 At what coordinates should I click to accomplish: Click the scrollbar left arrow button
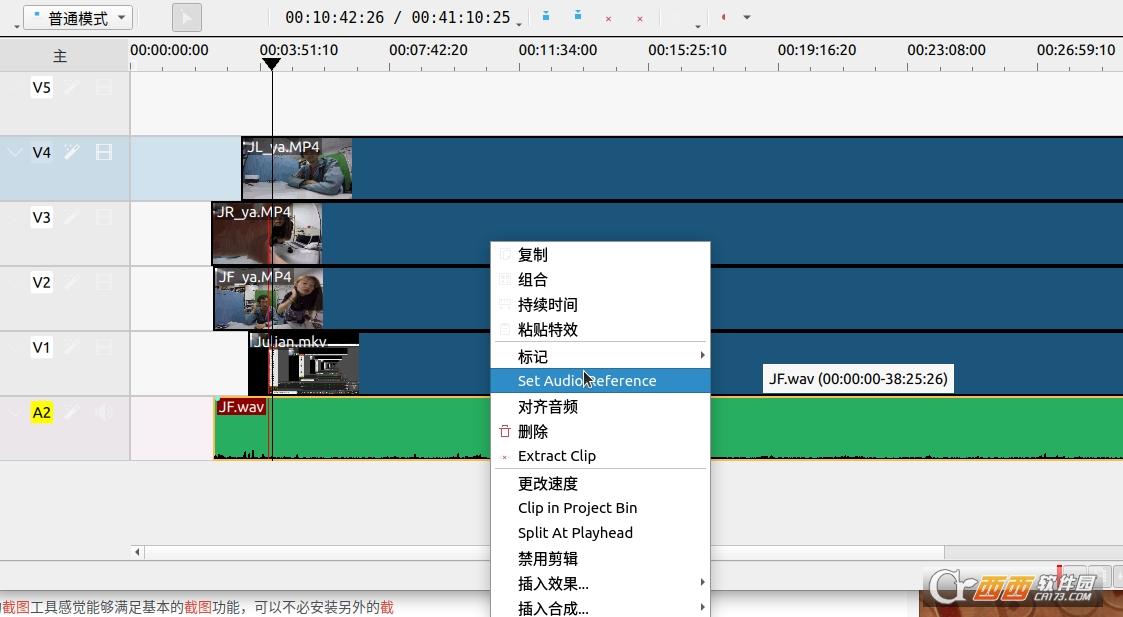pos(138,552)
